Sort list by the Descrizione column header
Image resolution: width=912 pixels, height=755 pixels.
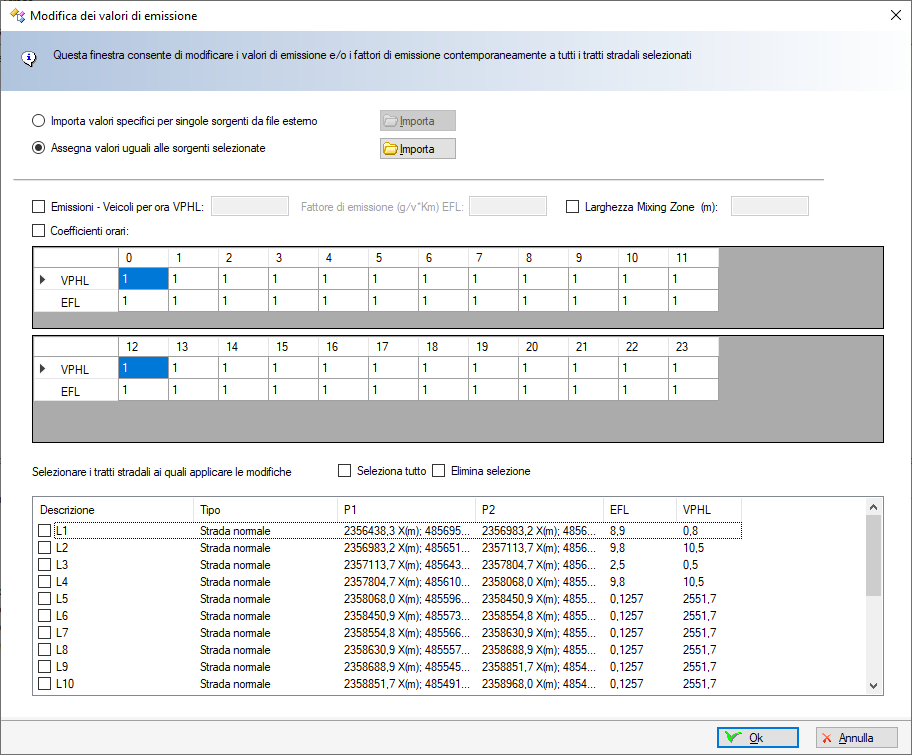pos(113,509)
